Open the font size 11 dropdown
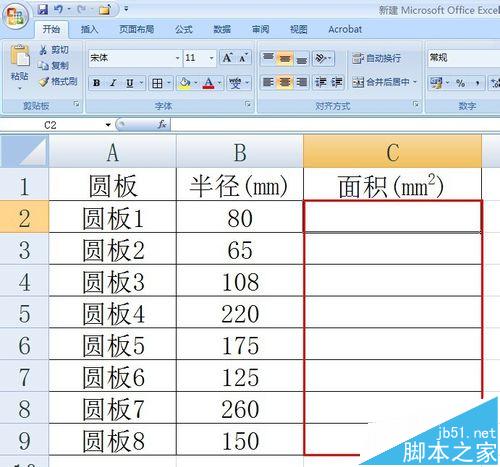The width and height of the screenshot is (500, 467). tap(211, 58)
